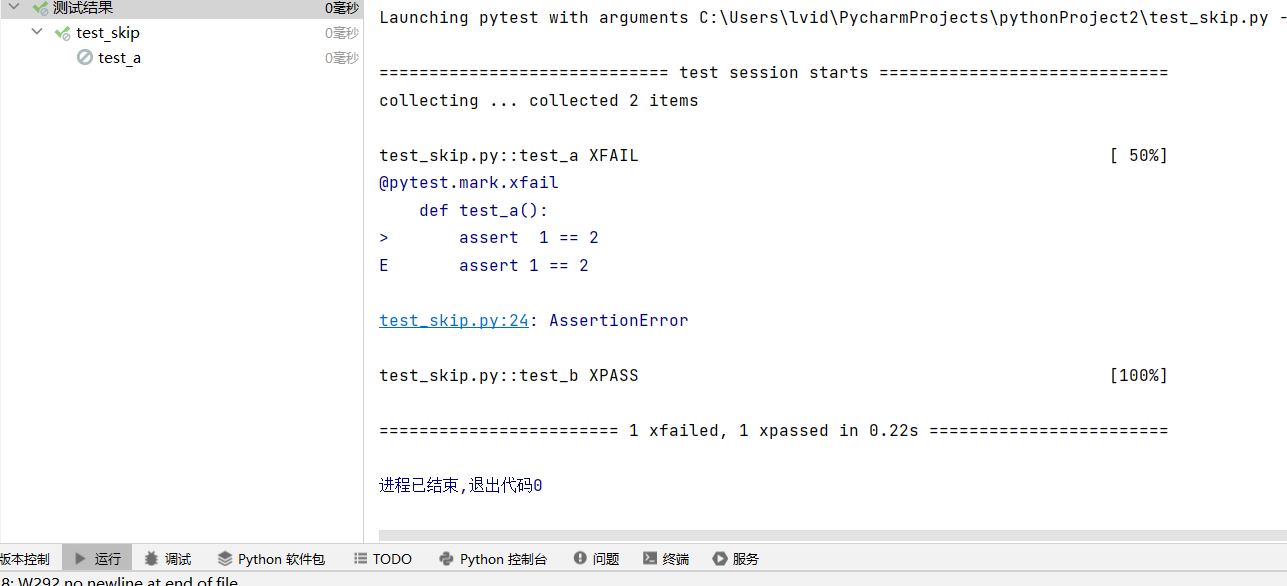
Task: Open the 版本控制 tool window tab
Action: click(x=24, y=559)
